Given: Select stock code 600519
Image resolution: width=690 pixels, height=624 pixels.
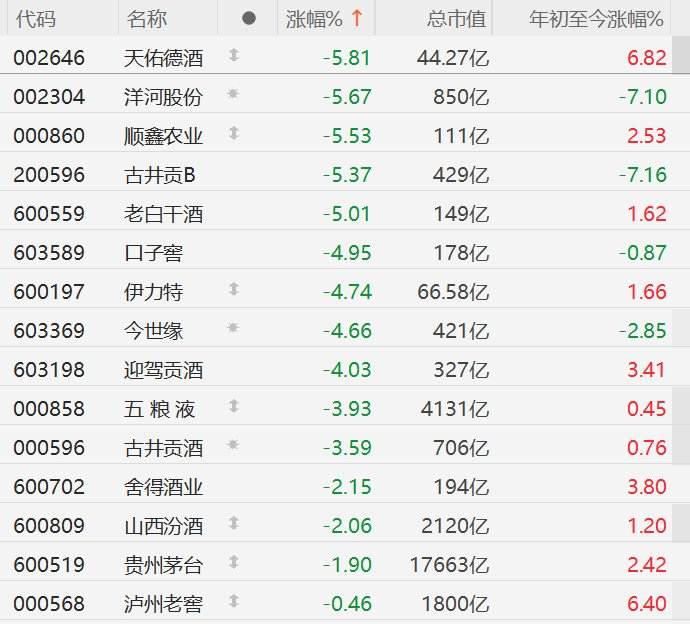Looking at the screenshot, I should [x=49, y=565].
